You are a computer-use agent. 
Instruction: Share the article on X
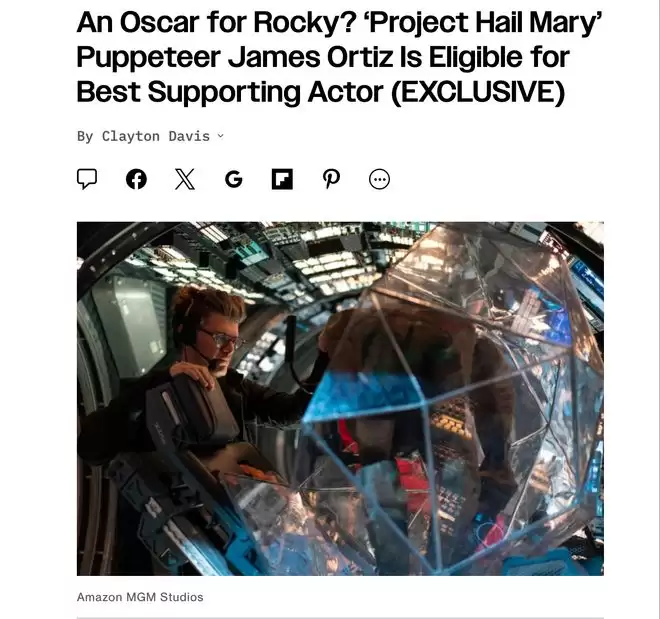click(185, 179)
